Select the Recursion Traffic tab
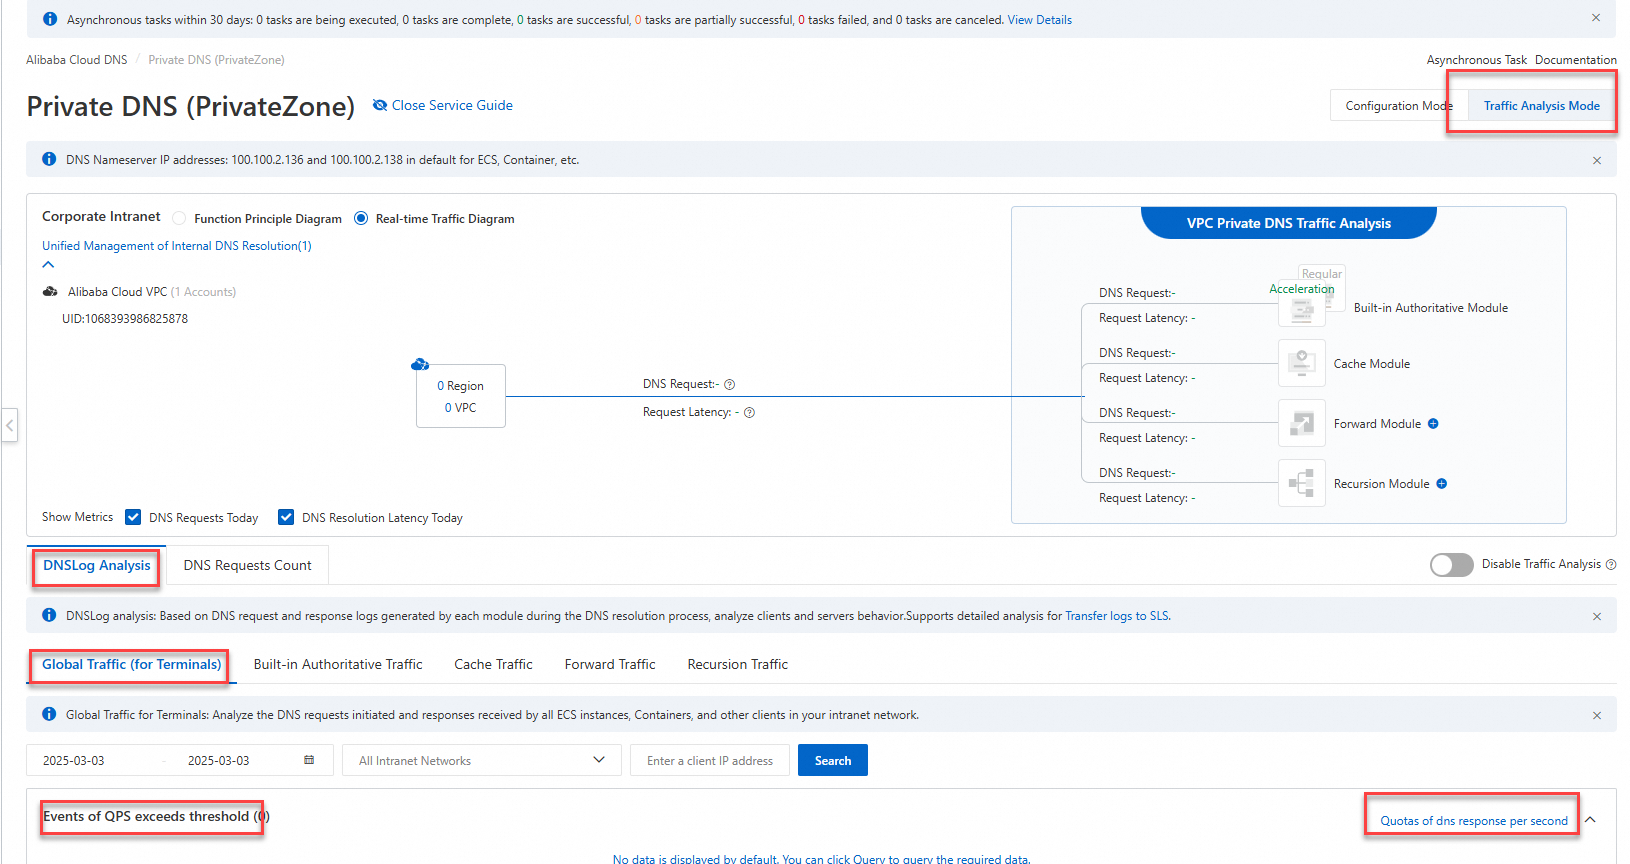The height and width of the screenshot is (864, 1630). tap(738, 664)
